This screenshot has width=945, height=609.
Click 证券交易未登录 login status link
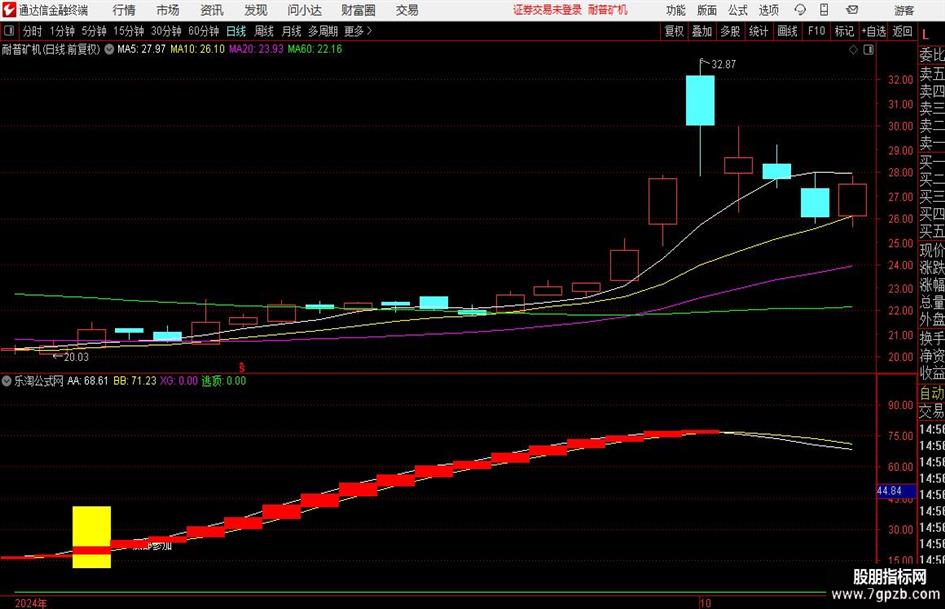tap(547, 10)
